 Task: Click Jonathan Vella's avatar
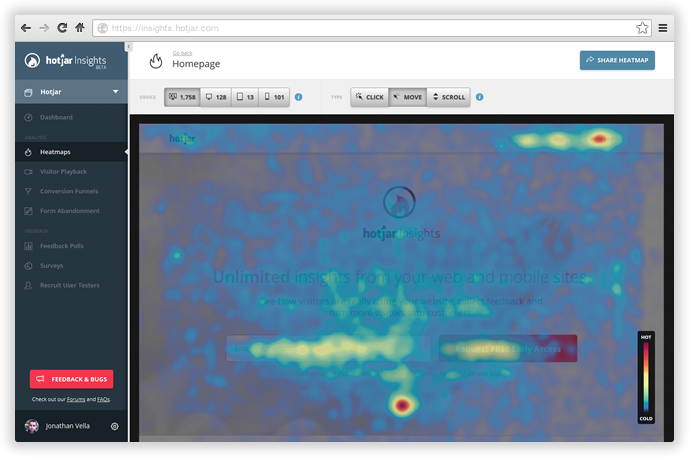click(x=32, y=426)
